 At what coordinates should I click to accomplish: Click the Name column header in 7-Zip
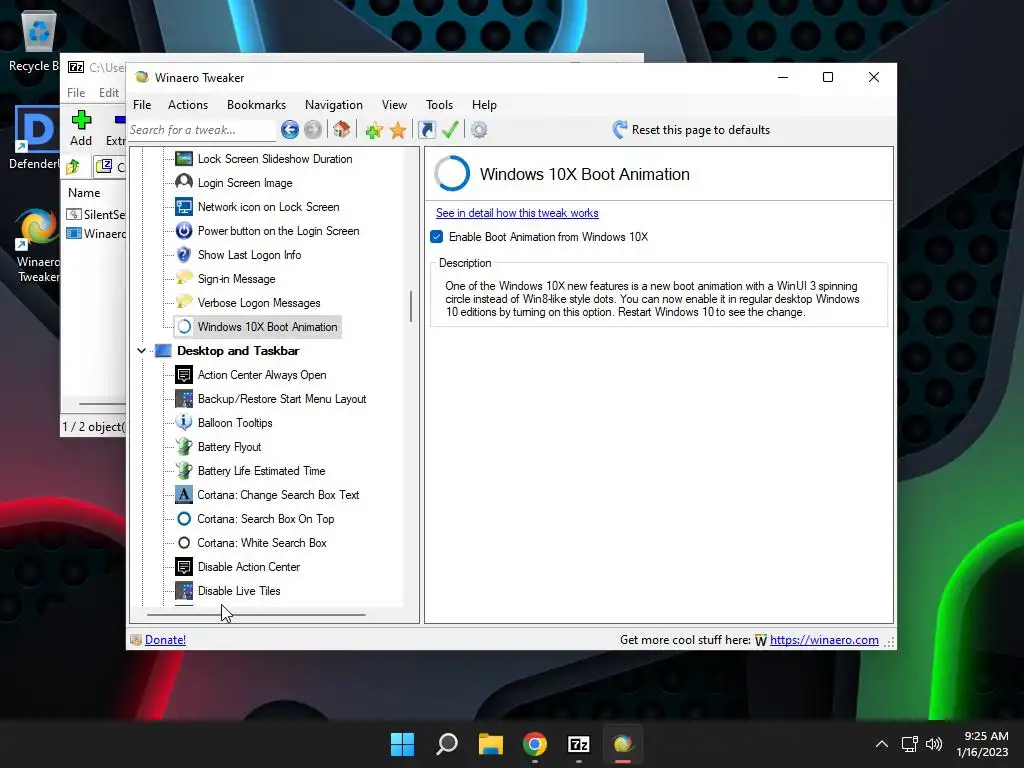[84, 193]
